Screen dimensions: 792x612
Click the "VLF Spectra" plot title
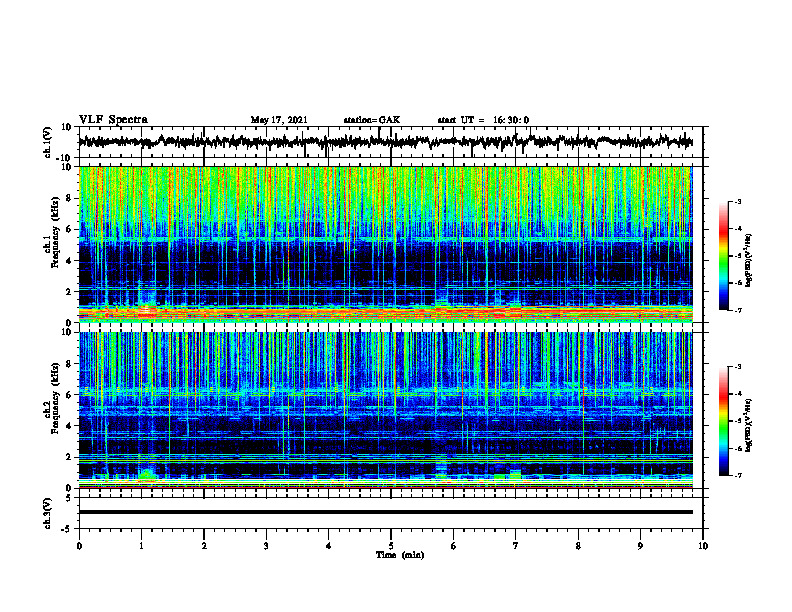pyautogui.click(x=113, y=120)
